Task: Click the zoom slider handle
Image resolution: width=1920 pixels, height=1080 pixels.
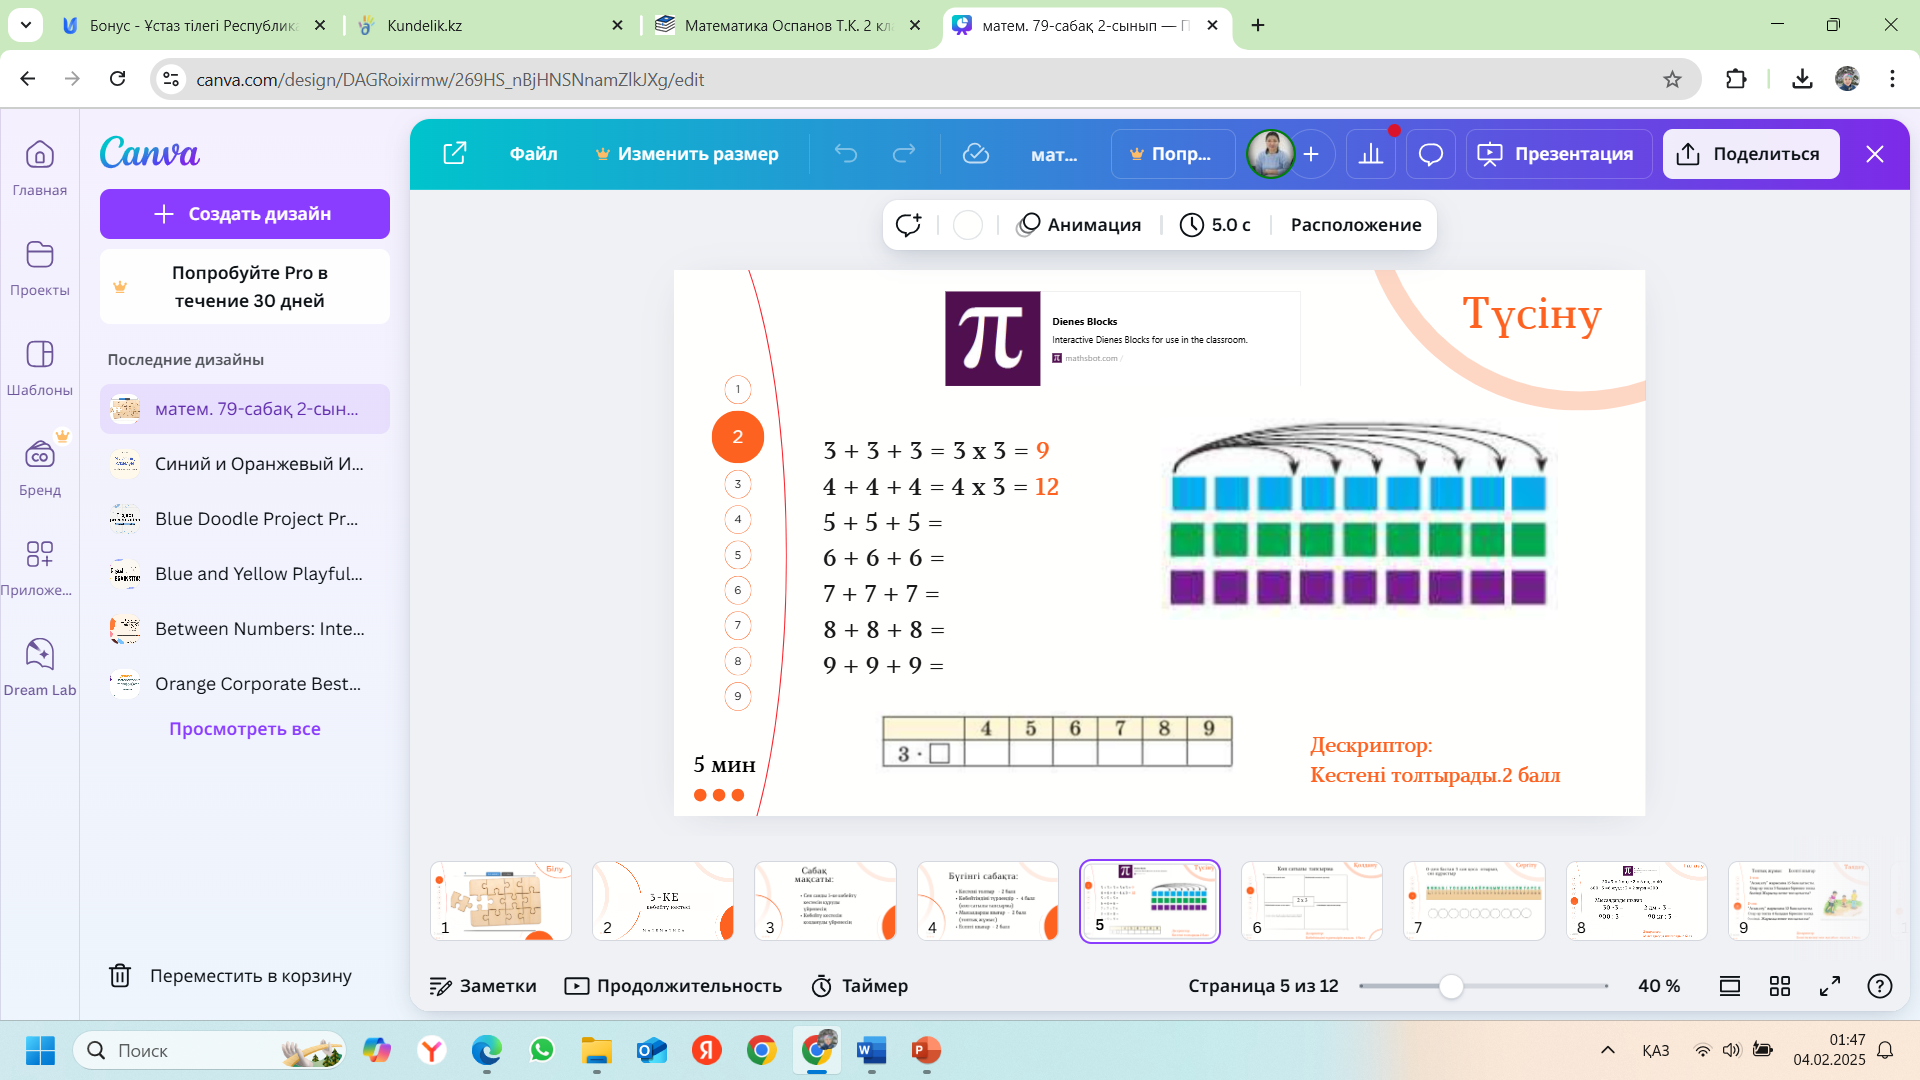Action: click(x=1451, y=986)
